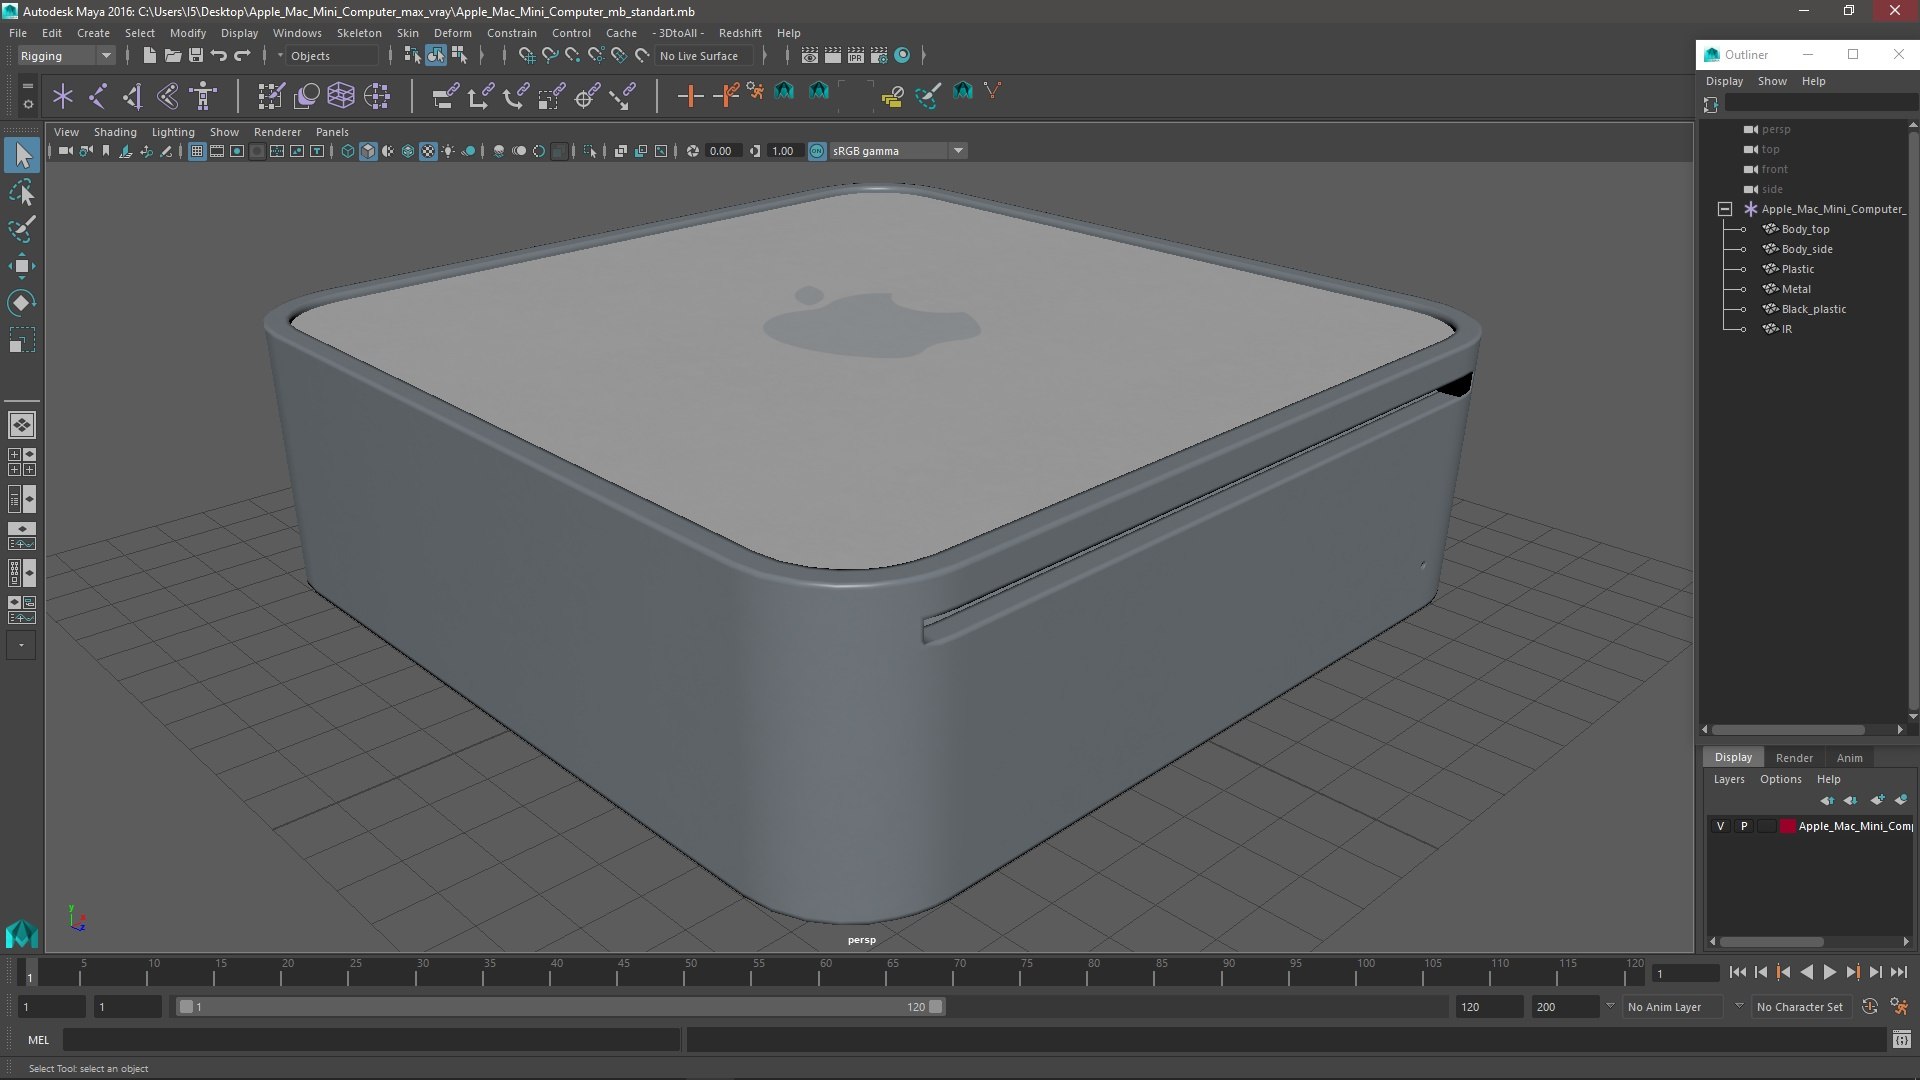Click the Create Lattice shelf icon
The height and width of the screenshot is (1080, 1920).
click(x=341, y=96)
